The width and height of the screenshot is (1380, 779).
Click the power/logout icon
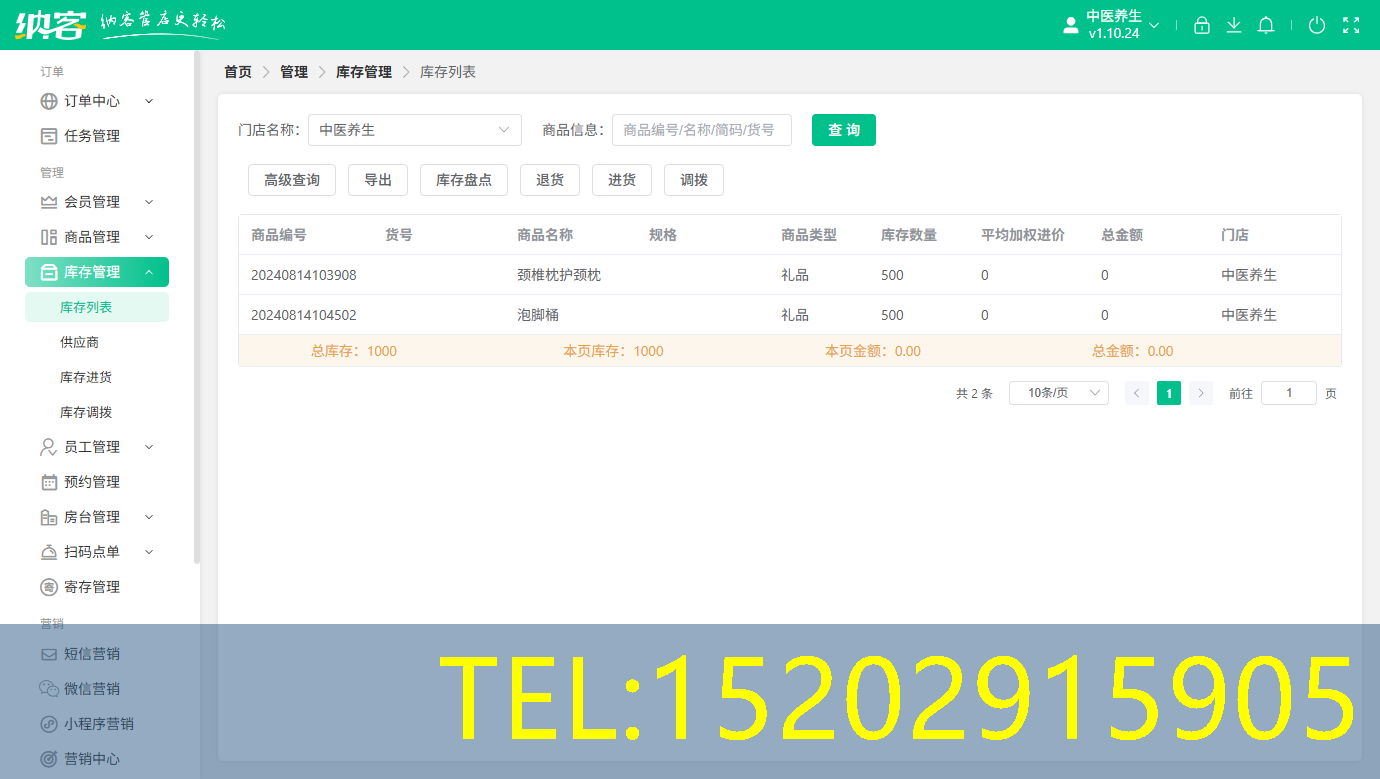1317,25
